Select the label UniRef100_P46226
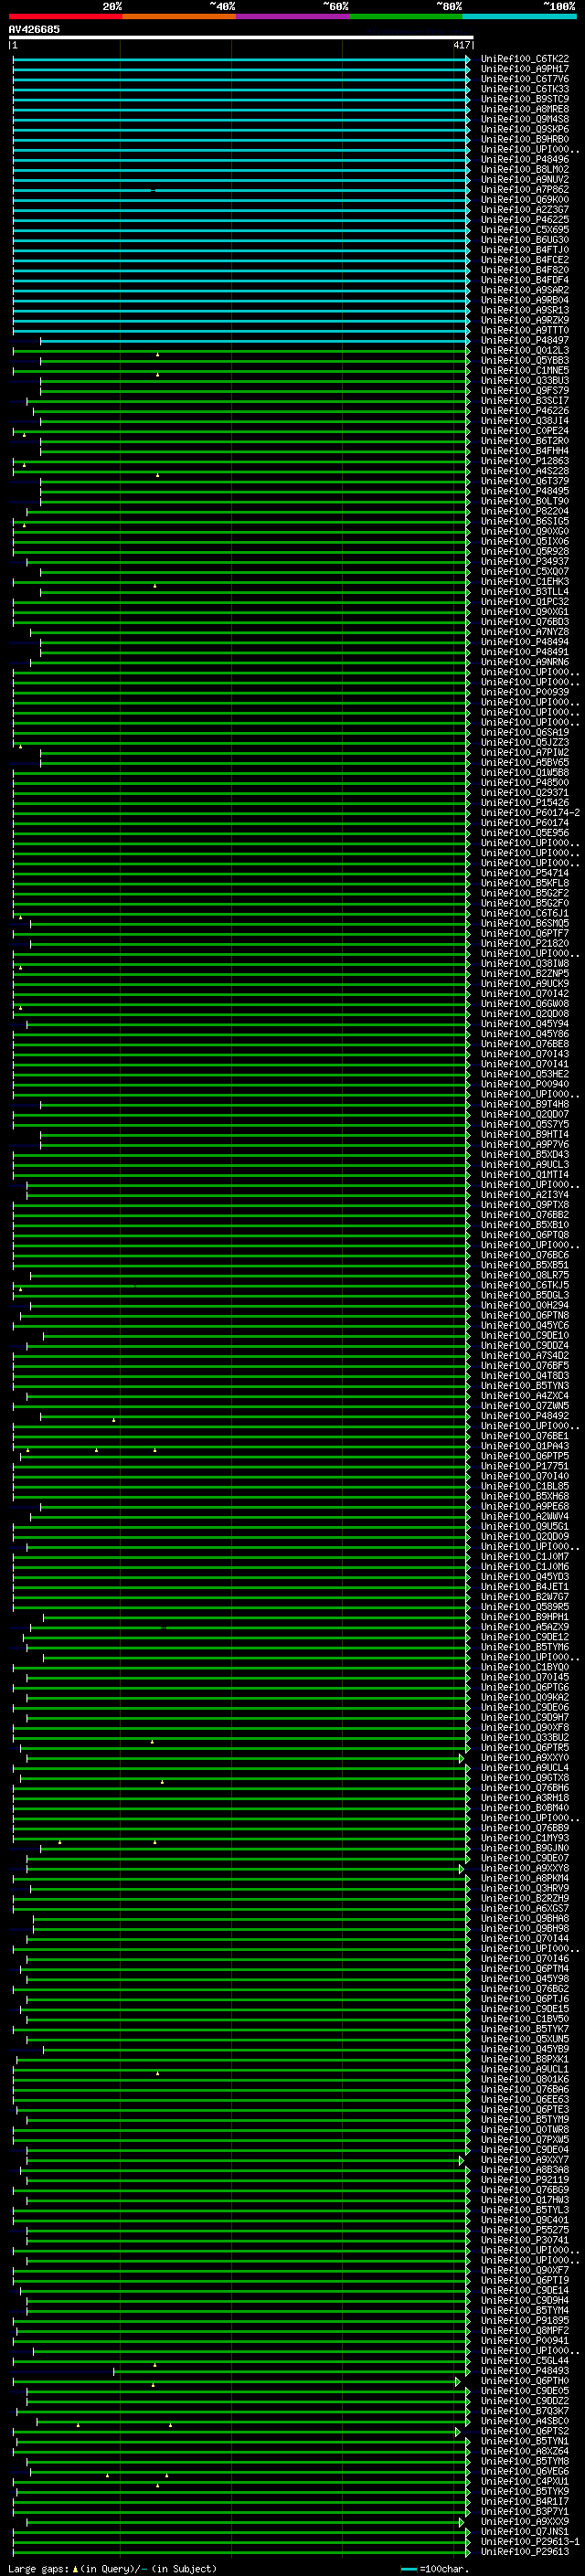 pyautogui.click(x=525, y=410)
